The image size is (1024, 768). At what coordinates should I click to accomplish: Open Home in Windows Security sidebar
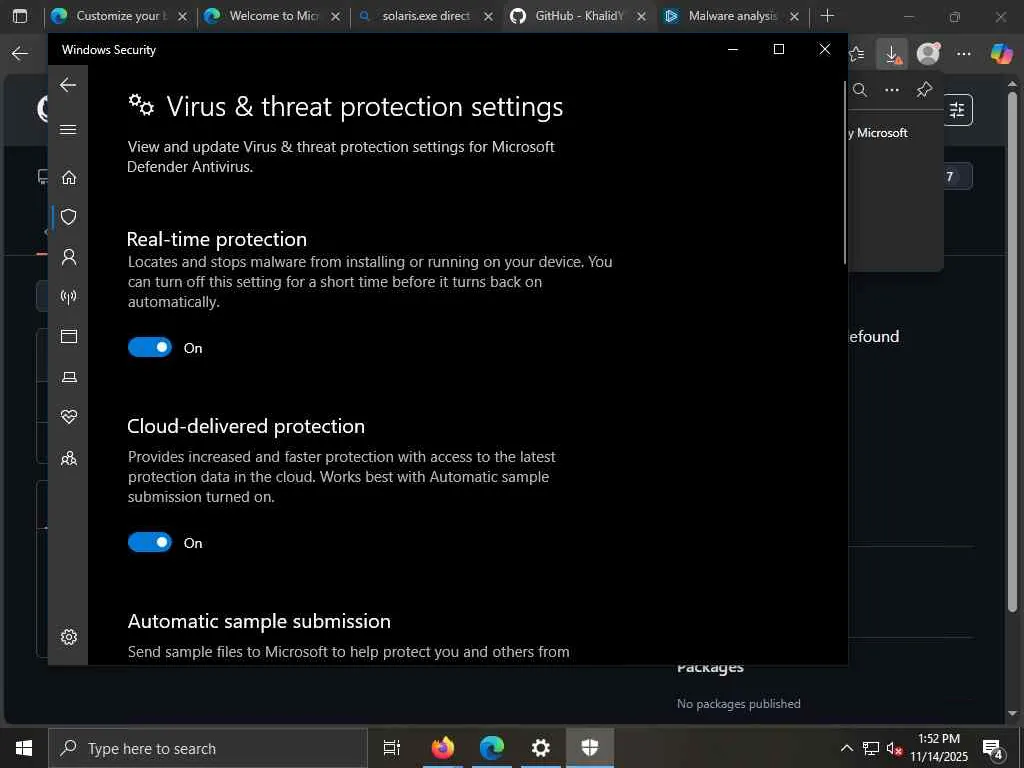click(x=69, y=177)
